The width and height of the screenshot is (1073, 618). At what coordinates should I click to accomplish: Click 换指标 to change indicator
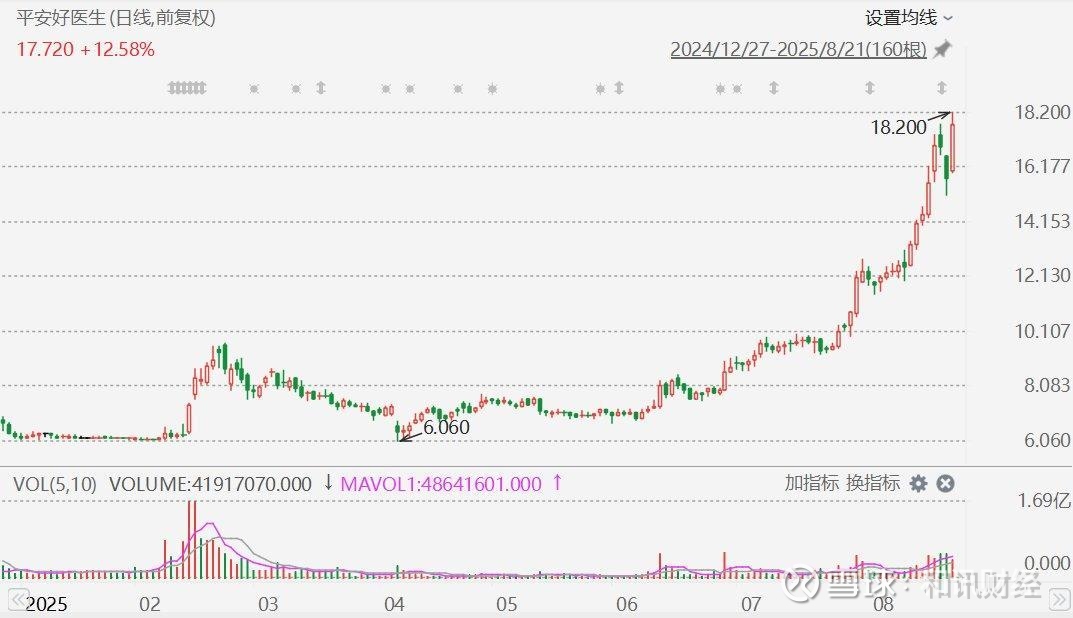point(873,483)
